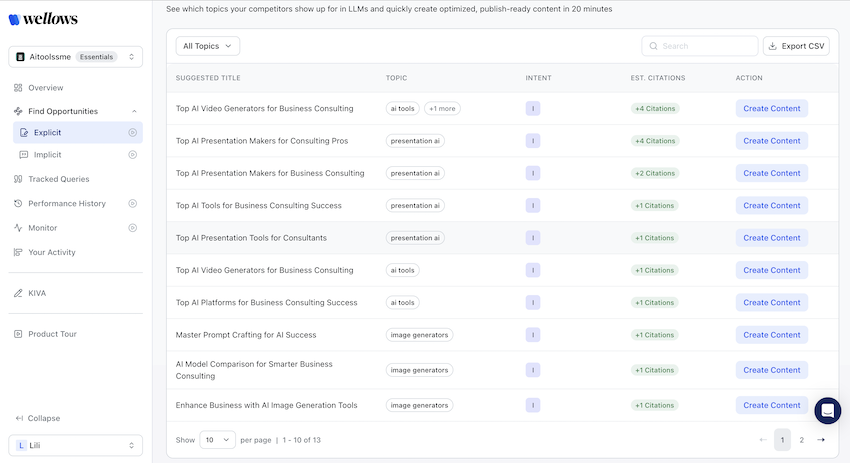Create Content for Enhance Business with AI Image row
This screenshot has width=850, height=463.
click(771, 406)
